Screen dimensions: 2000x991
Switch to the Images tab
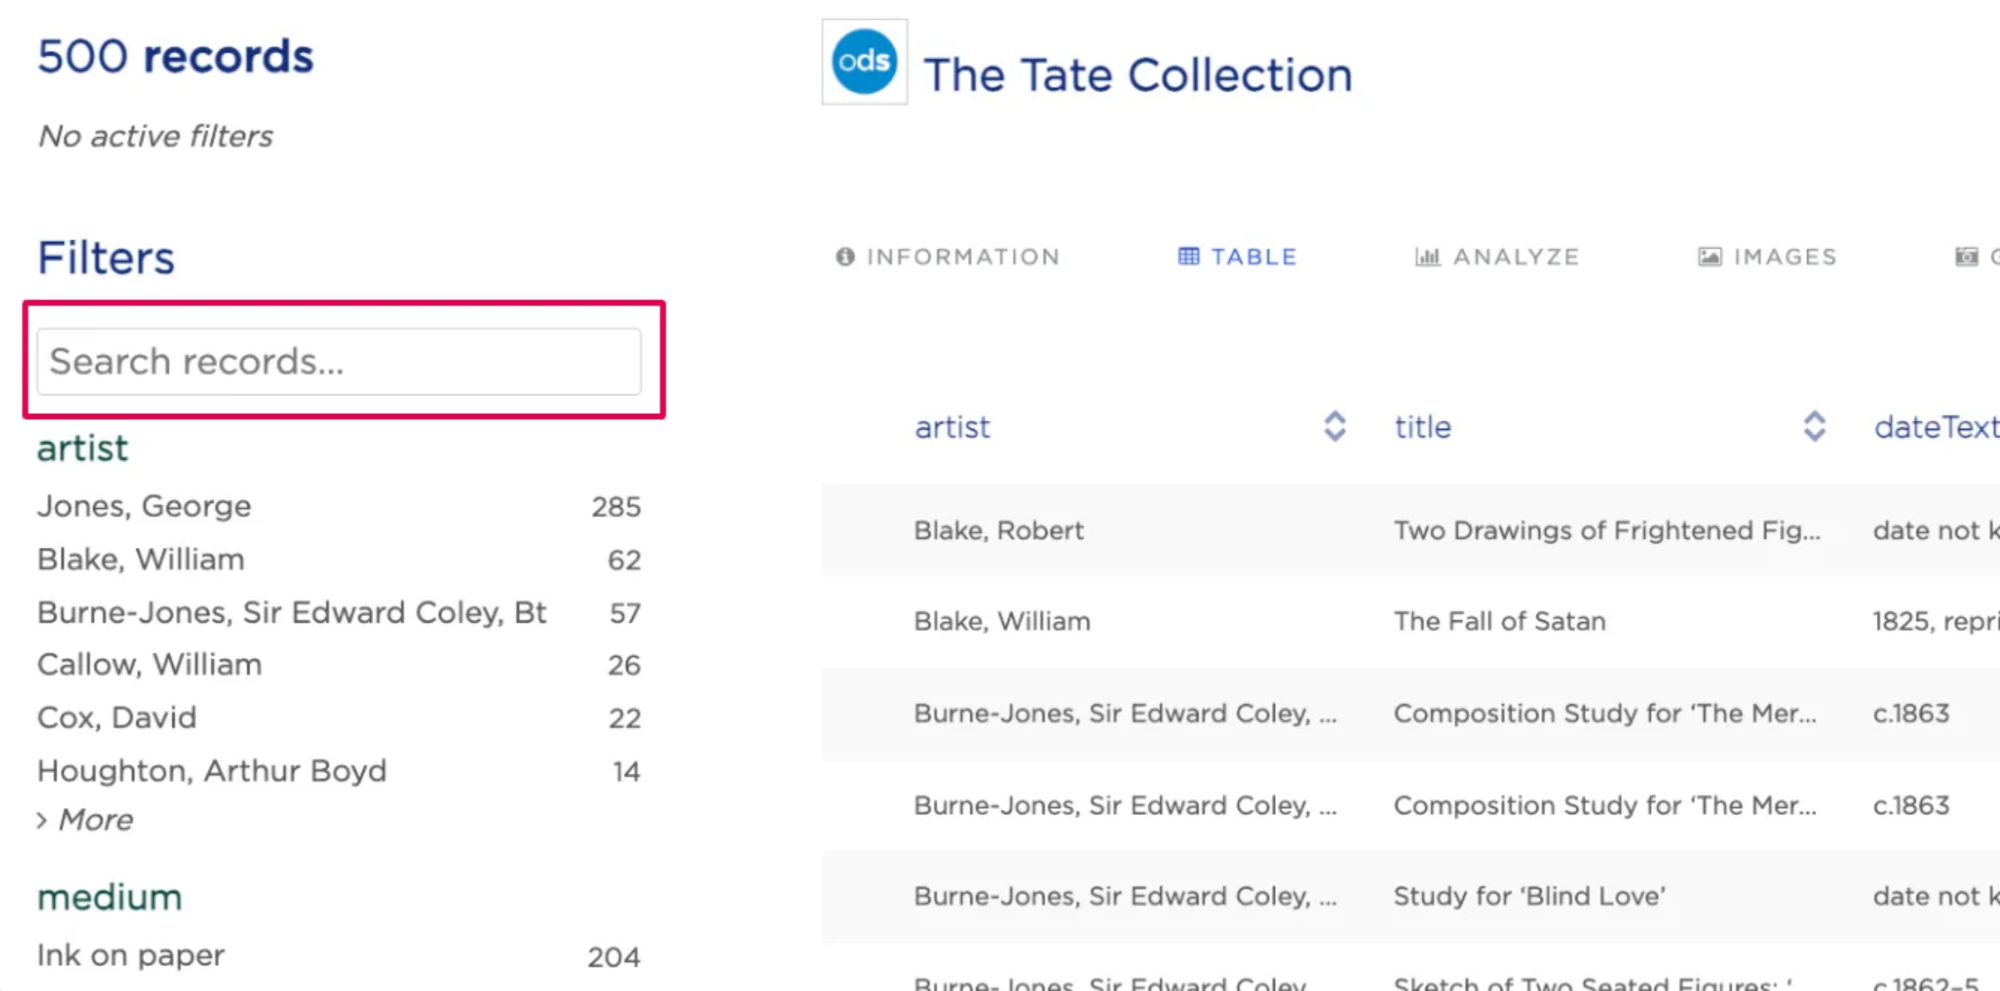click(x=1767, y=257)
